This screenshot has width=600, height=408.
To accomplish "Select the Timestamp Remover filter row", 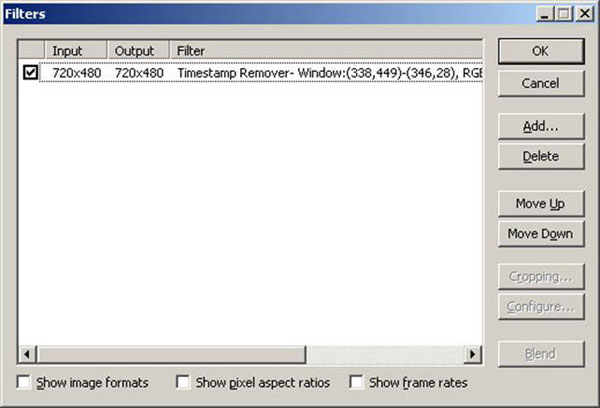I will pyautogui.click(x=300, y=73).
